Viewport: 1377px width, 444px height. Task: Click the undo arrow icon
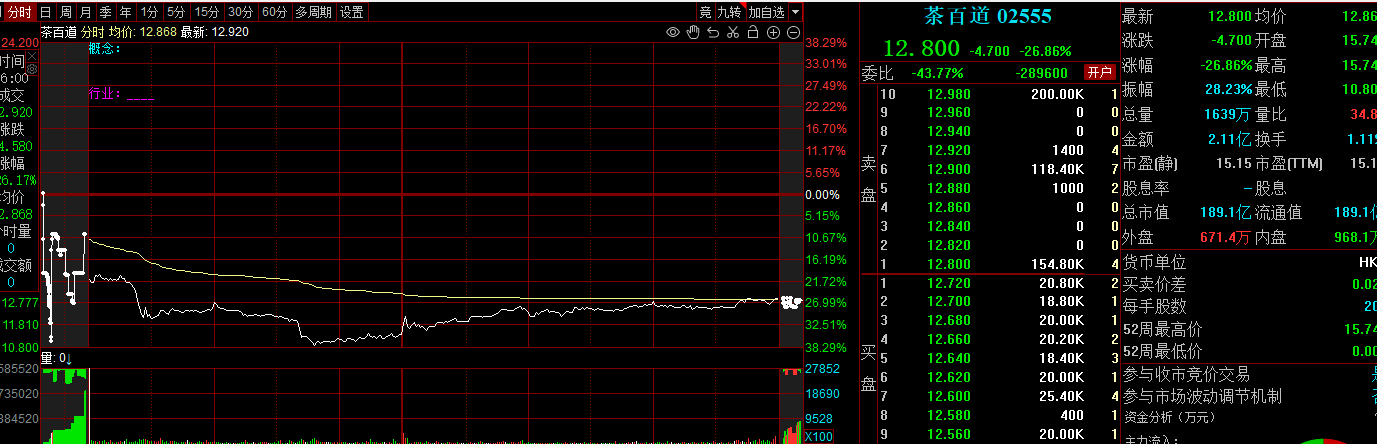713,33
